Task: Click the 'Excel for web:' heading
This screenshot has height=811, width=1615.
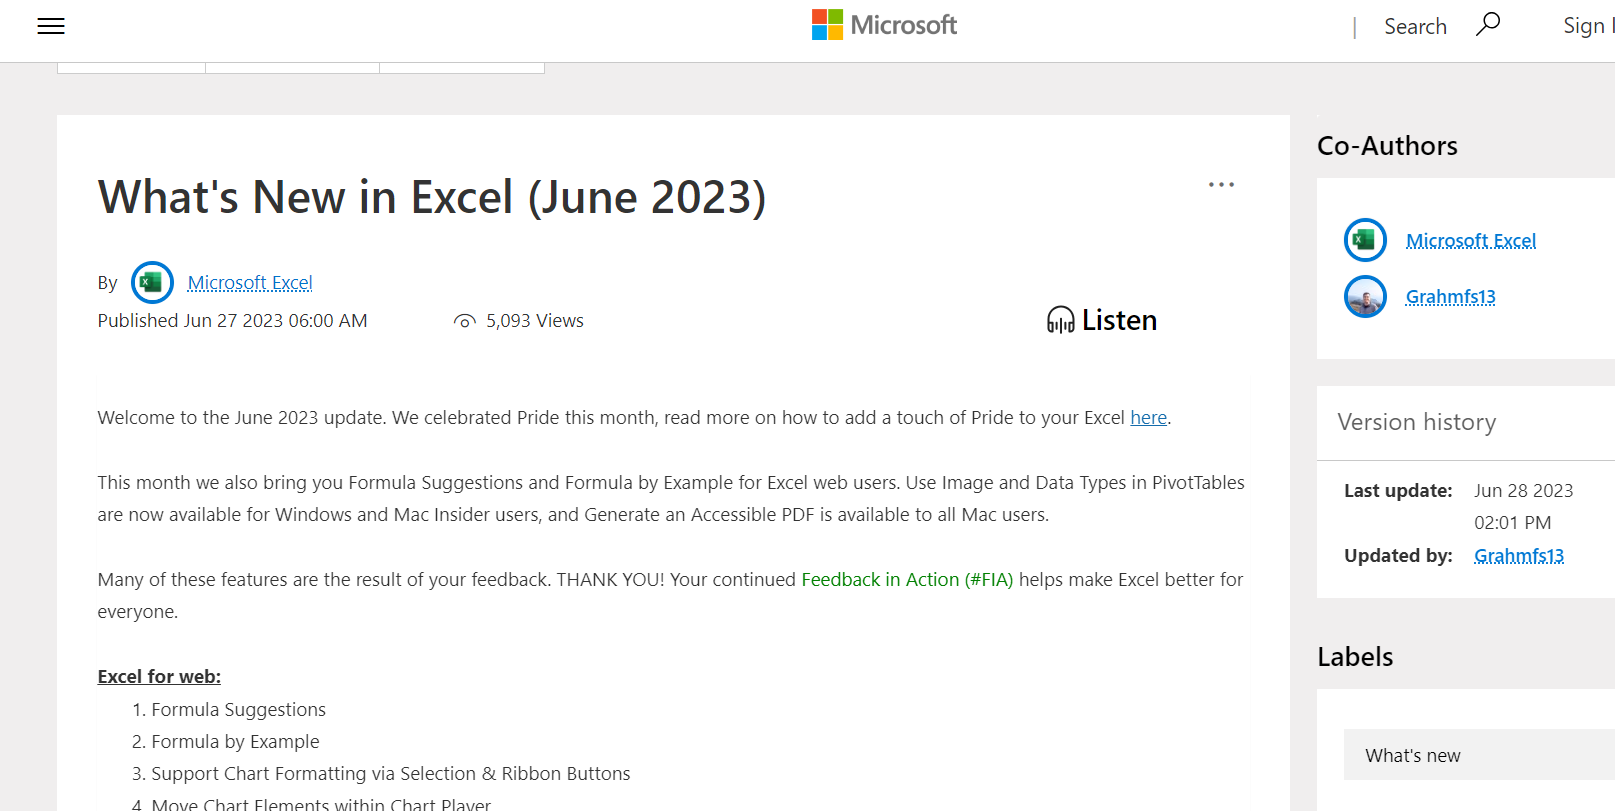Action: pos(159,677)
